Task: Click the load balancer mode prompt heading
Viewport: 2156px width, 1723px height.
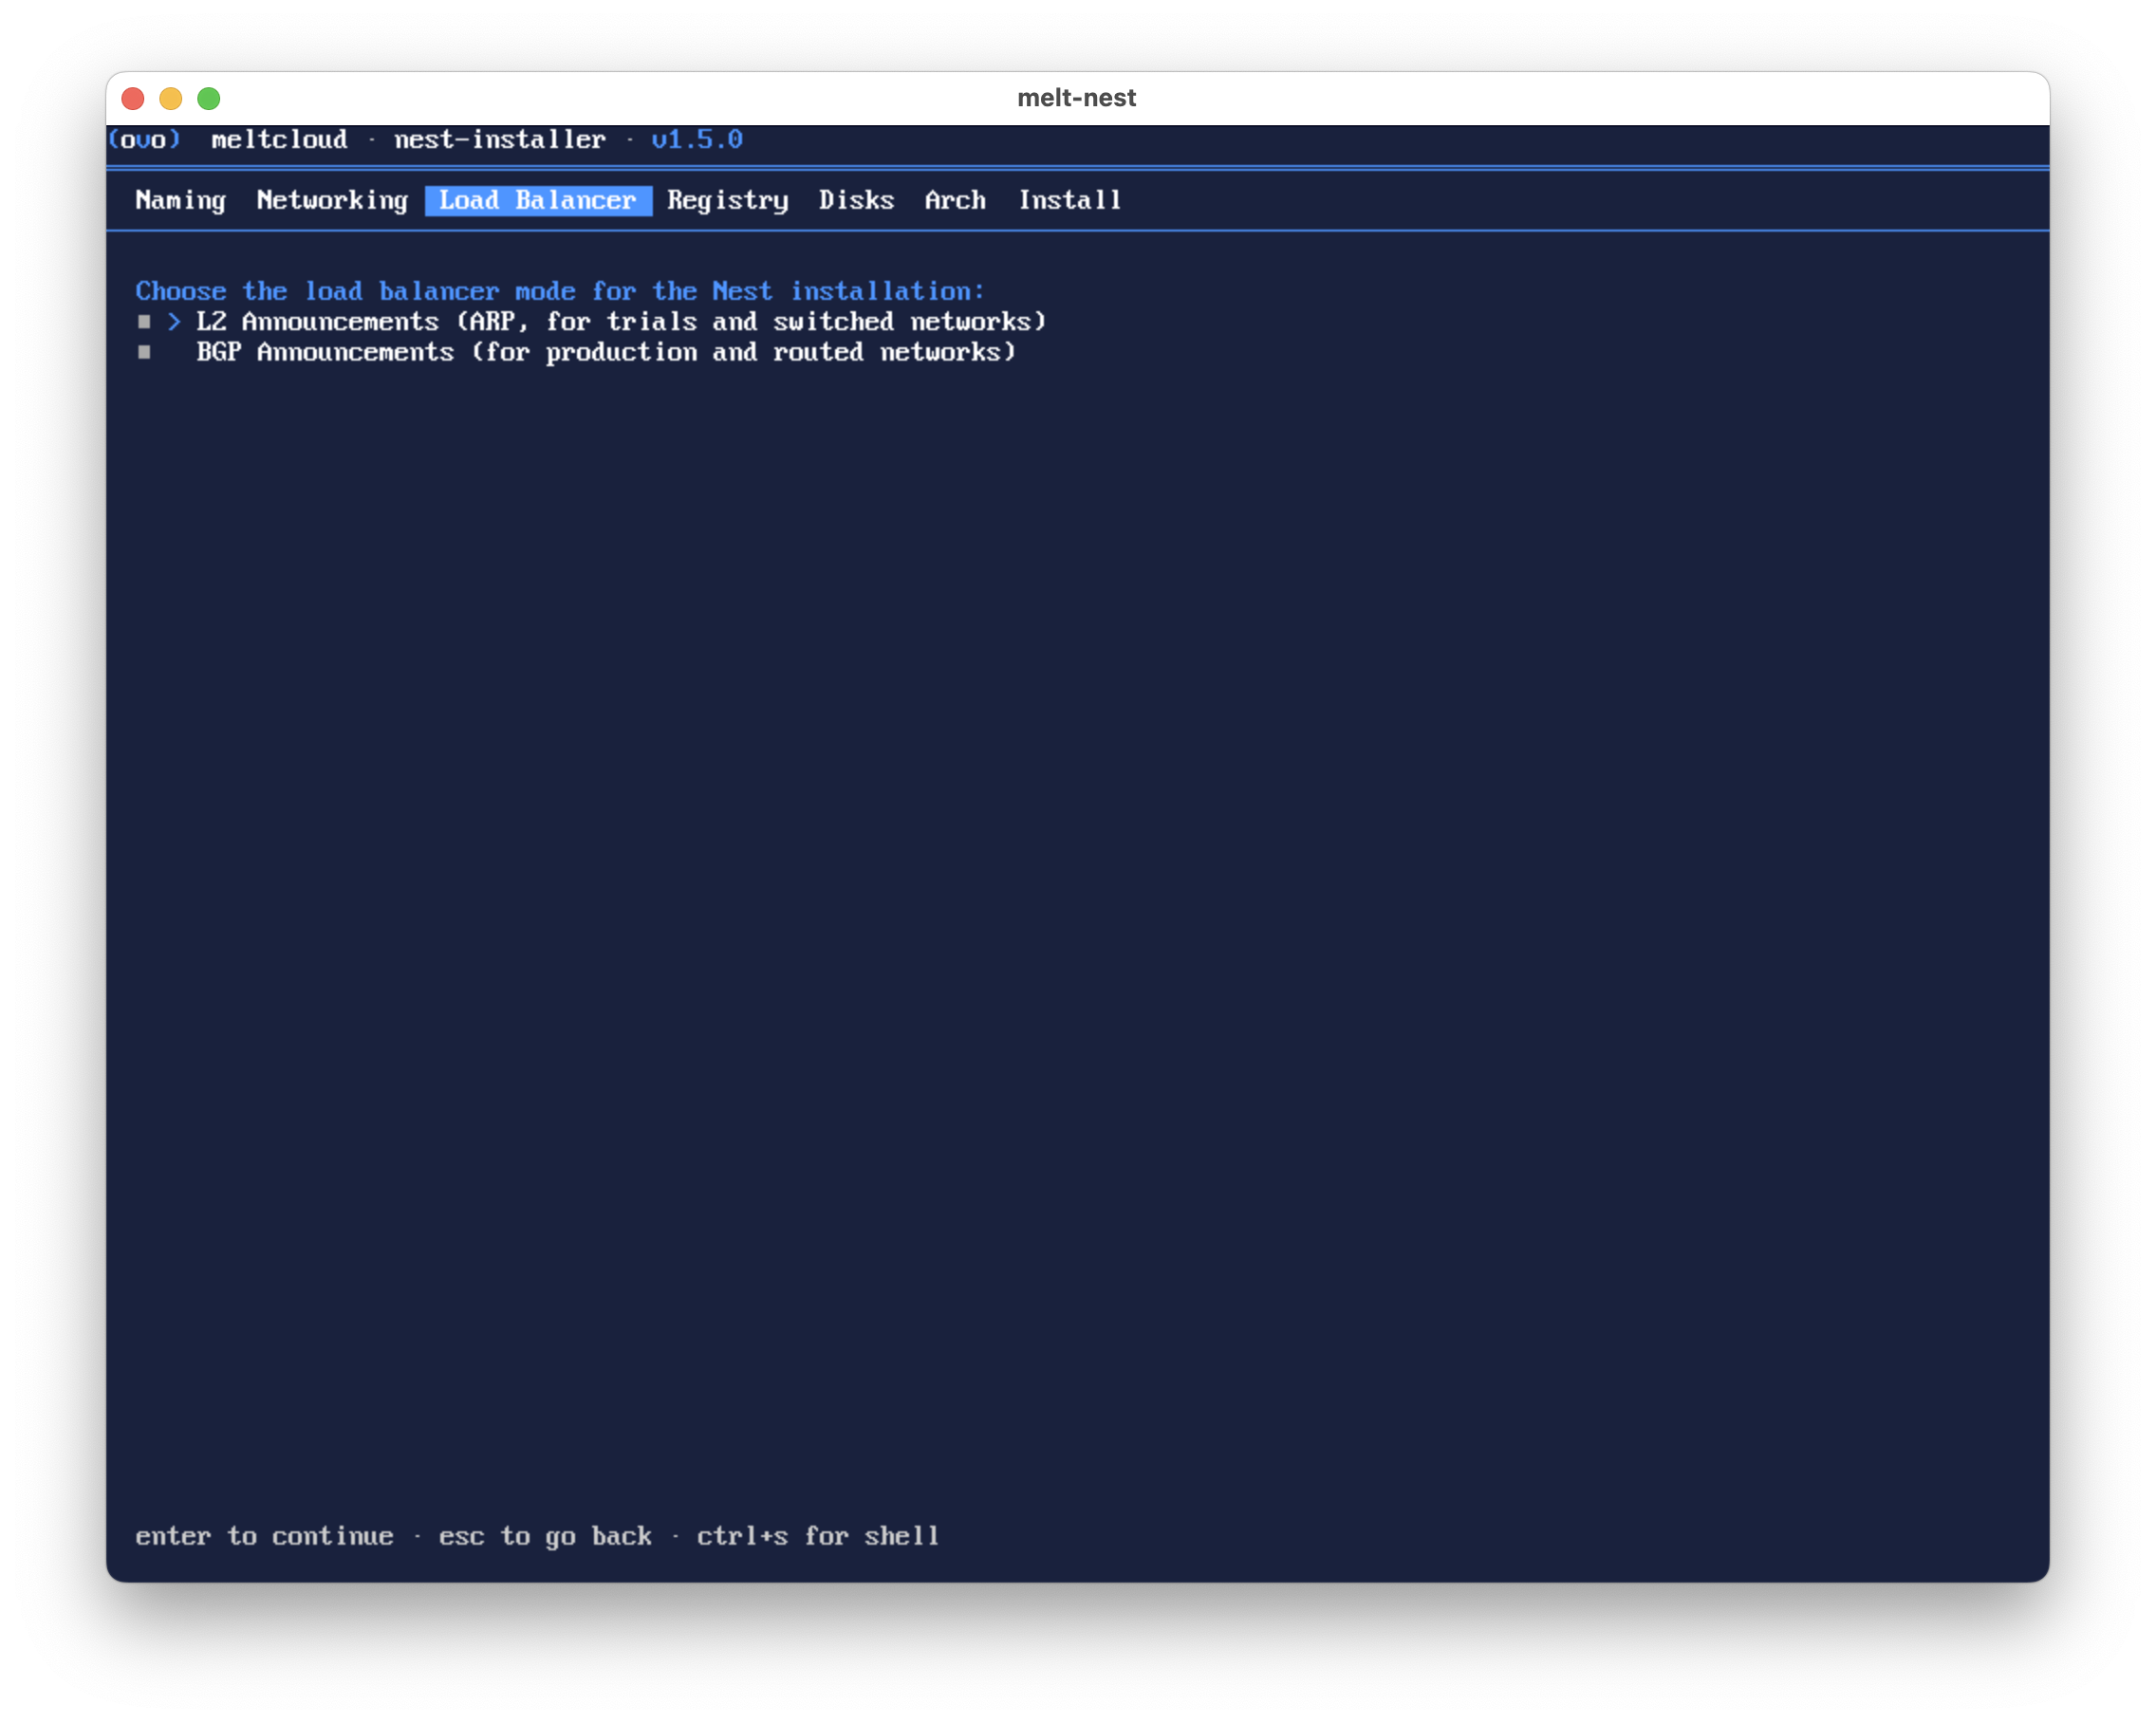Action: pyautogui.click(x=560, y=291)
